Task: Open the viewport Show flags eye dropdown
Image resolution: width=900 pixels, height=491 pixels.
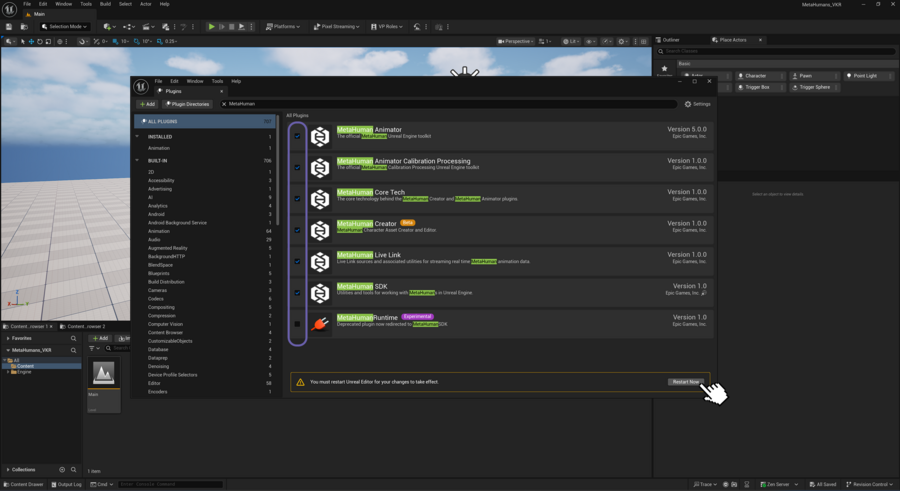Action: tap(591, 41)
